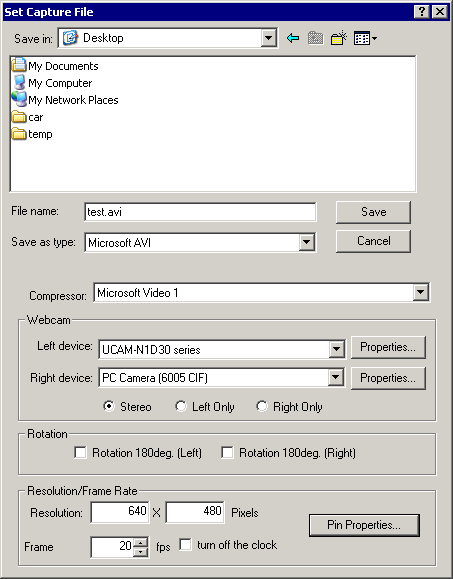Select the My Computer icon
The width and height of the screenshot is (453, 579).
pyautogui.click(x=19, y=83)
